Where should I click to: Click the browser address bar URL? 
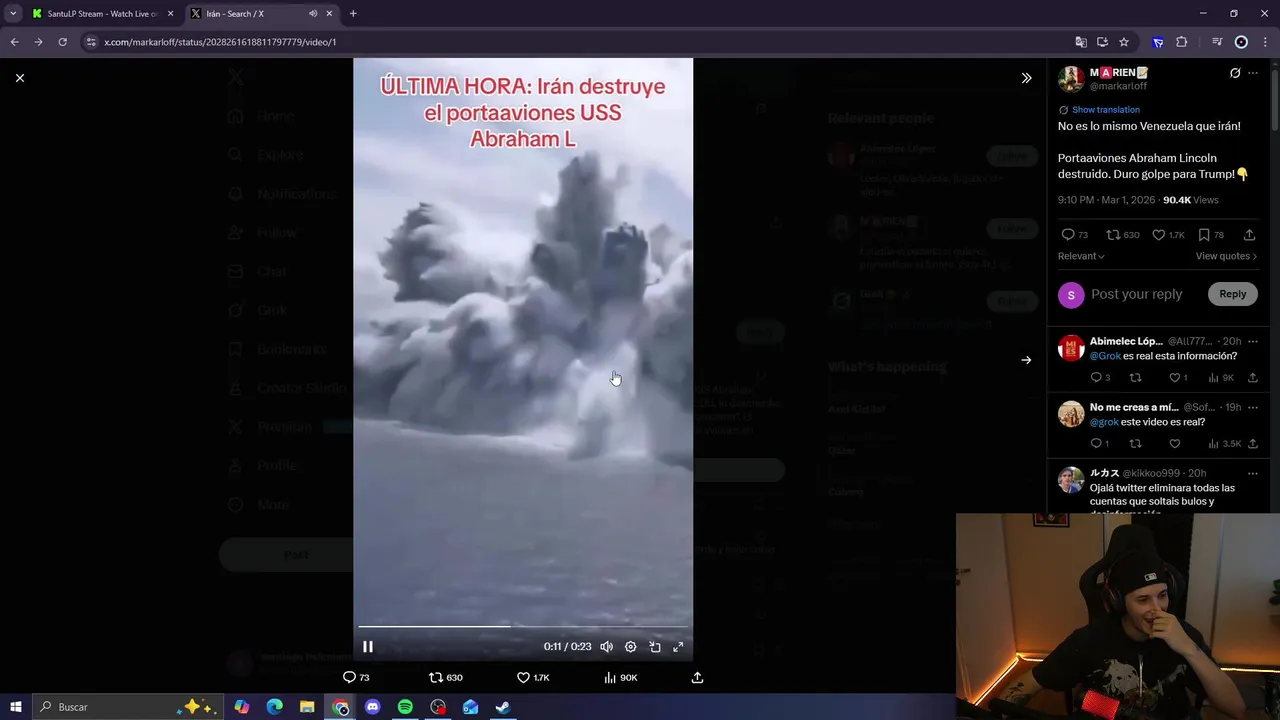pos(220,42)
